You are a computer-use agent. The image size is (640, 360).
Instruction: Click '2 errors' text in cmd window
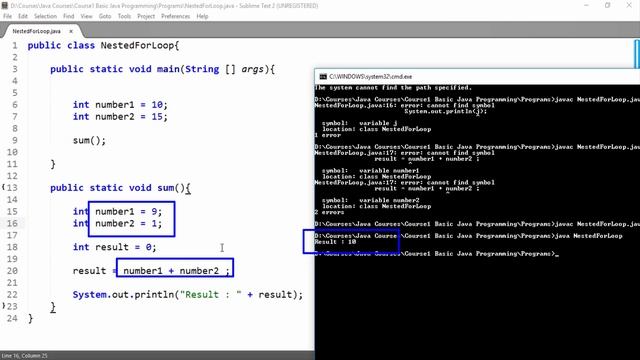[x=329, y=212]
